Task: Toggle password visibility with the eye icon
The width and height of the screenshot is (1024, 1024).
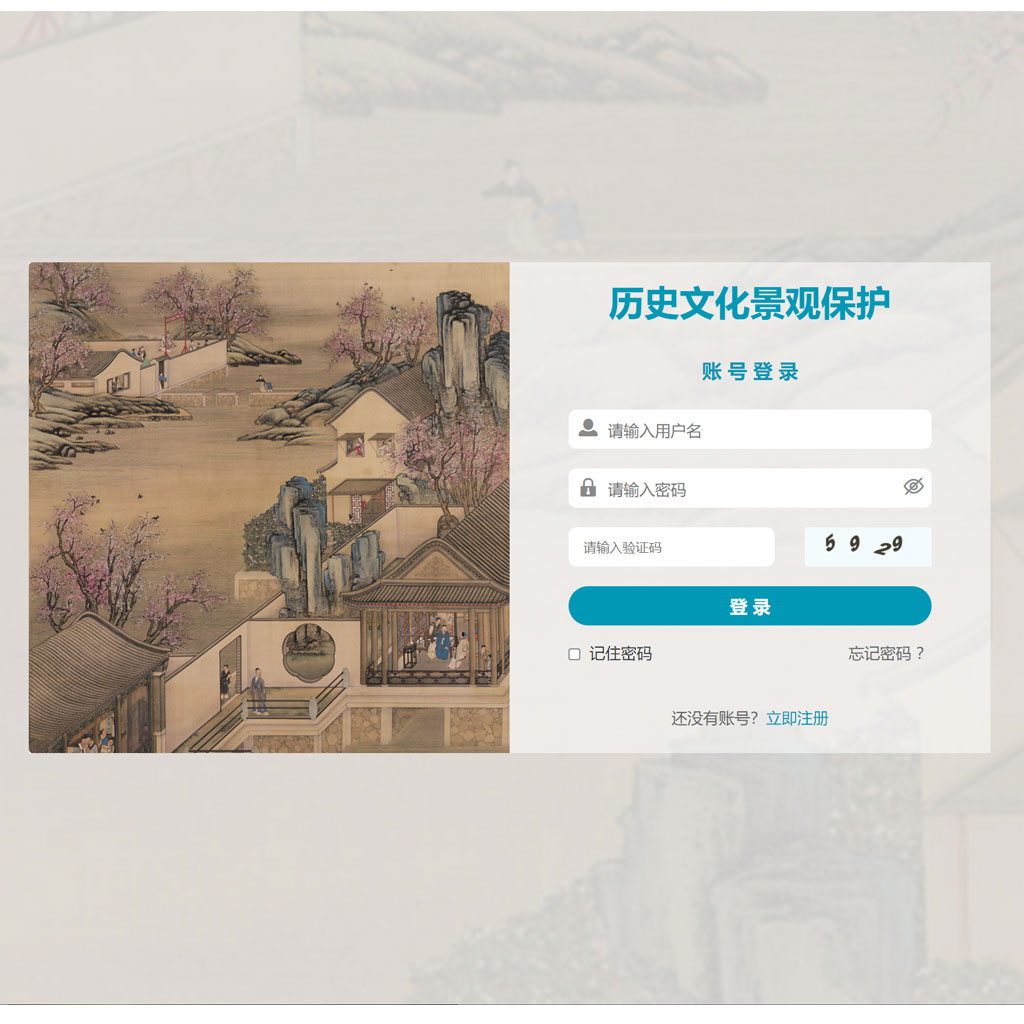Action: pyautogui.click(x=913, y=487)
